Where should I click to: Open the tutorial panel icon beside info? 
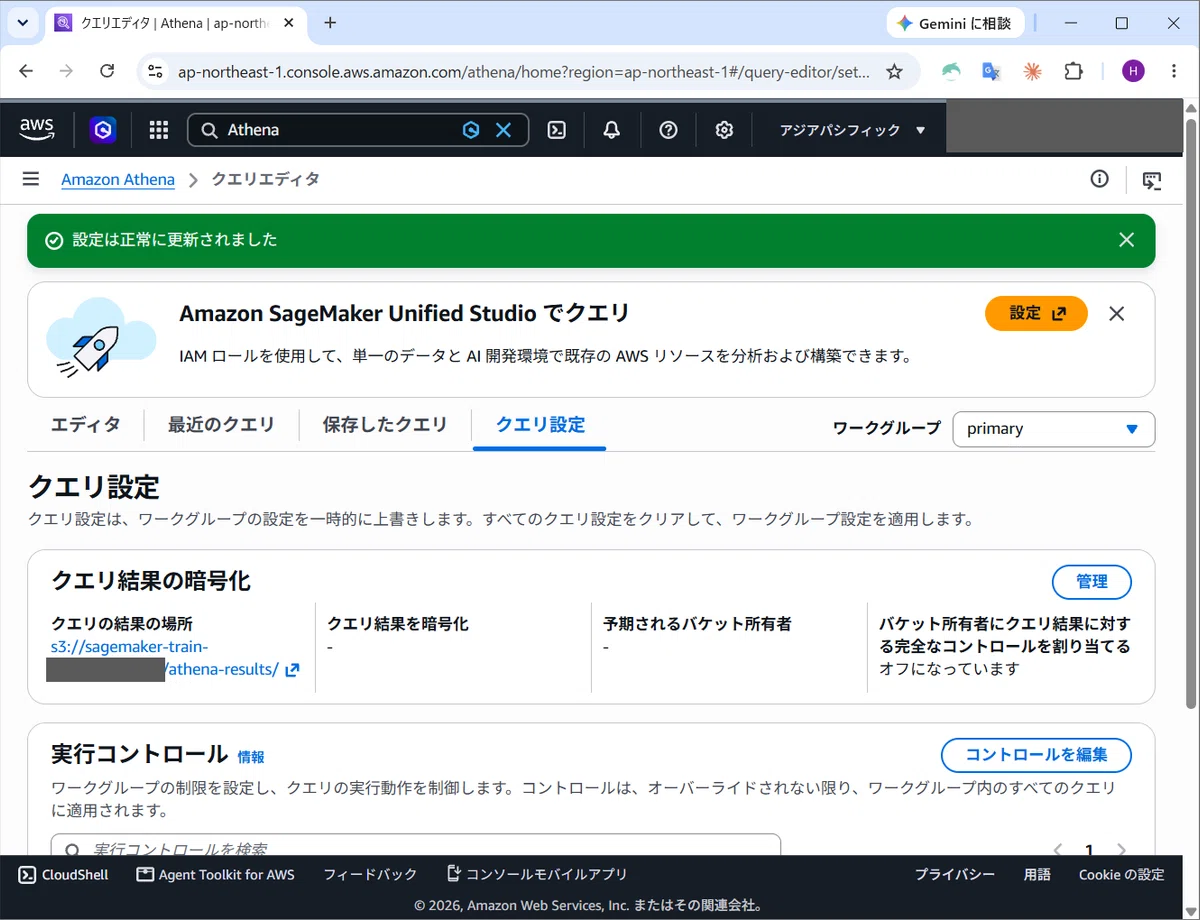(x=1152, y=180)
